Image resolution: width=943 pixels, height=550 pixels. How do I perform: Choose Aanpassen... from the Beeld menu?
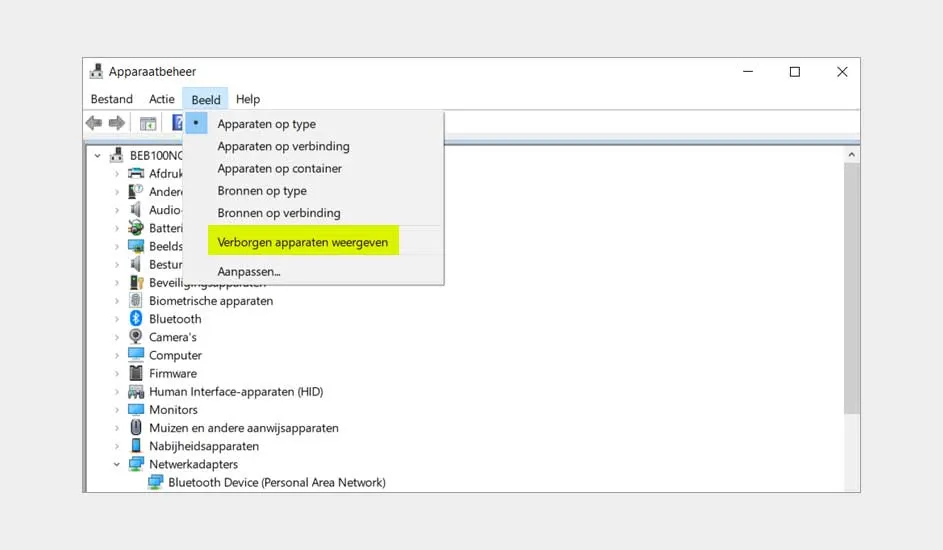coord(249,271)
